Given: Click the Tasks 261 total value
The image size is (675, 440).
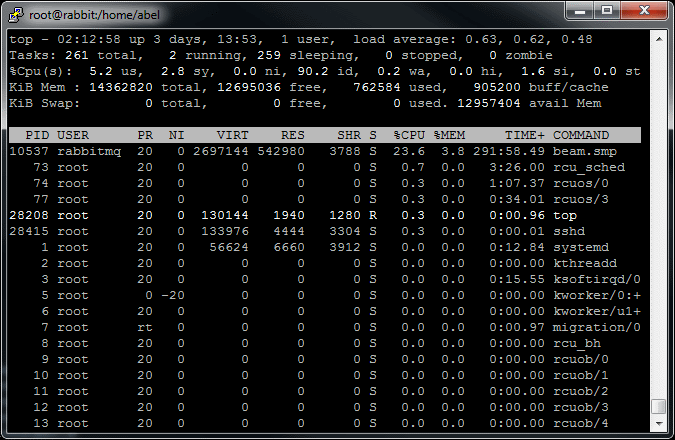Looking at the screenshot, I should coord(77,55).
